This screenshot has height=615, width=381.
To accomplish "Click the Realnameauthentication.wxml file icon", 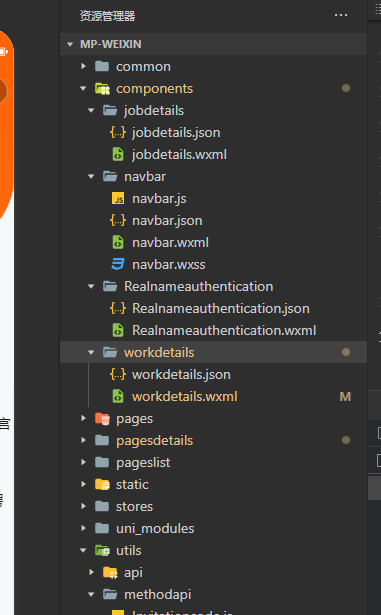I will coord(118,330).
